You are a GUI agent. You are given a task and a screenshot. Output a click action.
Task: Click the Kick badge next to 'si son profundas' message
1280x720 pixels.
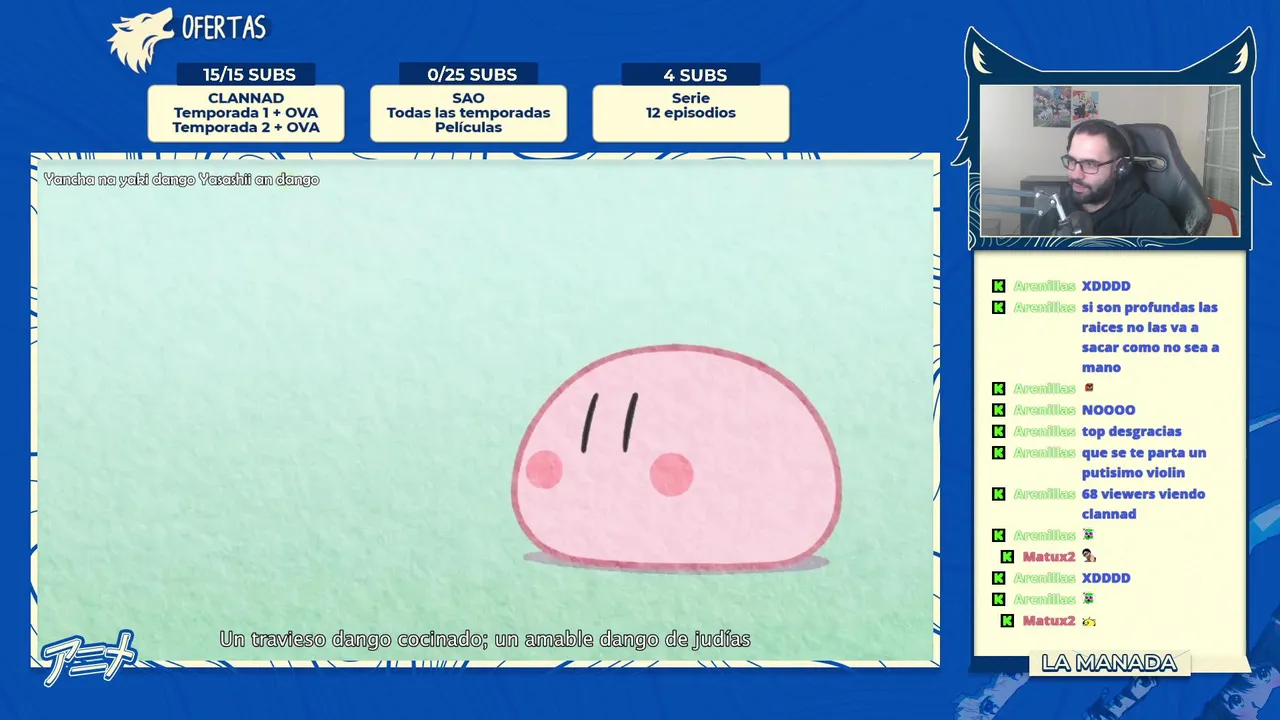pos(998,307)
